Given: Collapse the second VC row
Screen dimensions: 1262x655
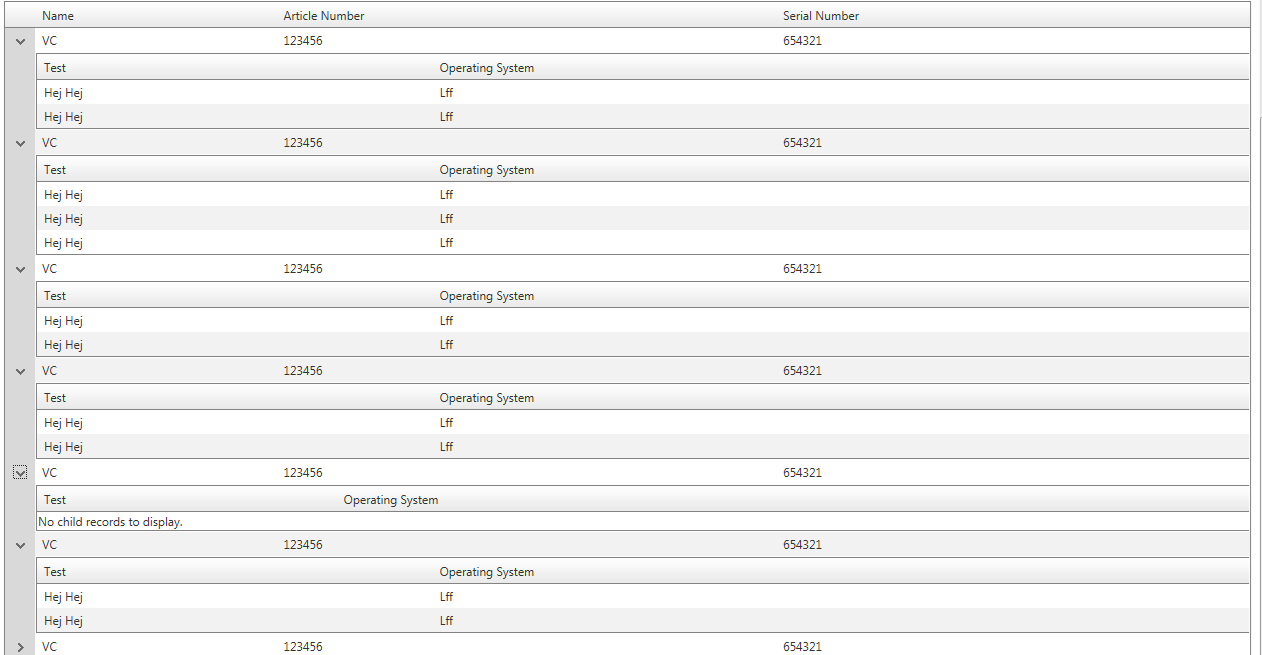Looking at the screenshot, I should tap(20, 143).
